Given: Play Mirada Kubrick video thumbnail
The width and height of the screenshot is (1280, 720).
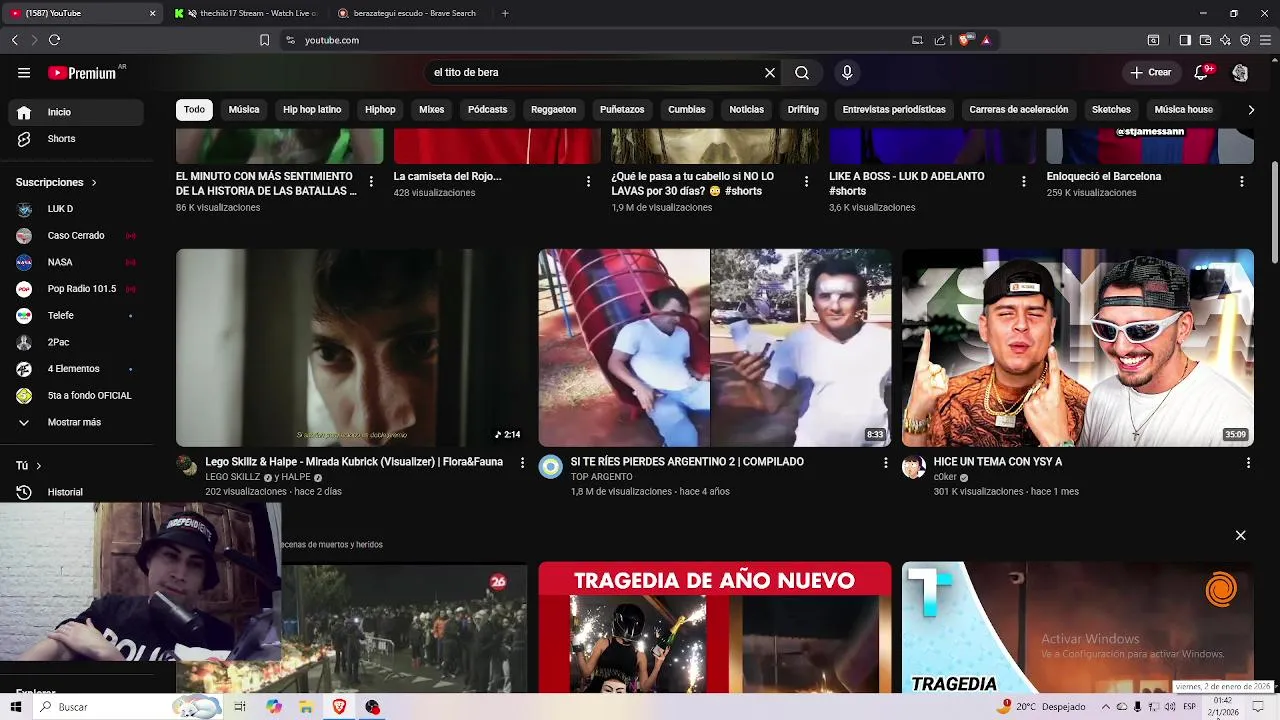Looking at the screenshot, I should click(352, 348).
